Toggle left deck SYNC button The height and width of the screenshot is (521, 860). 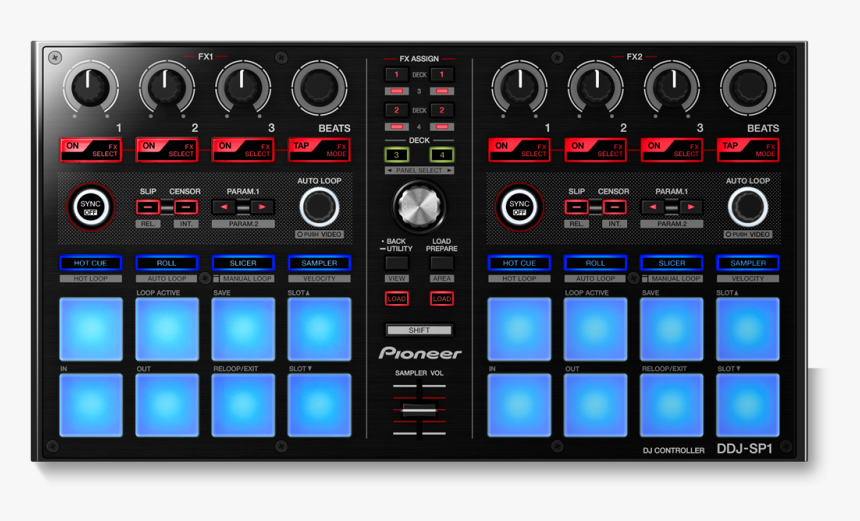[90, 207]
